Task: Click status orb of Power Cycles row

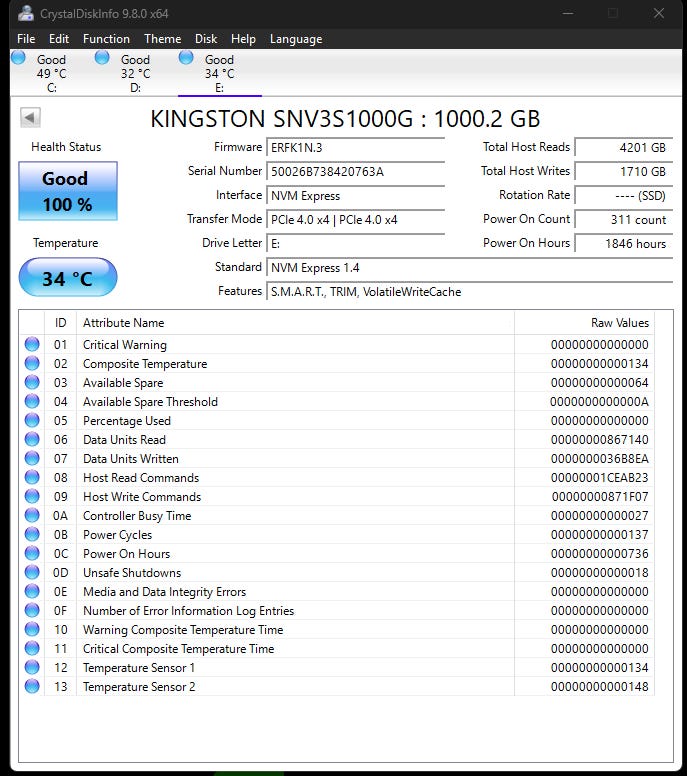Action: (32, 534)
